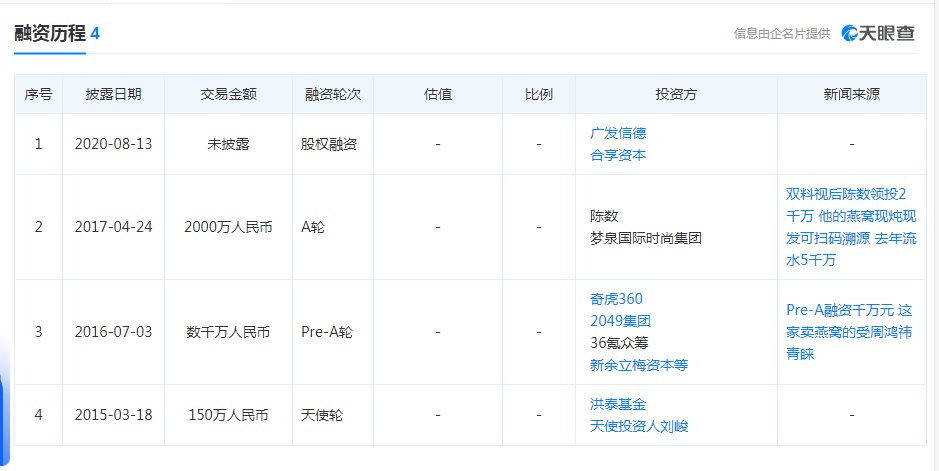
Task: Open investor link 2049集团
Action: (620, 321)
